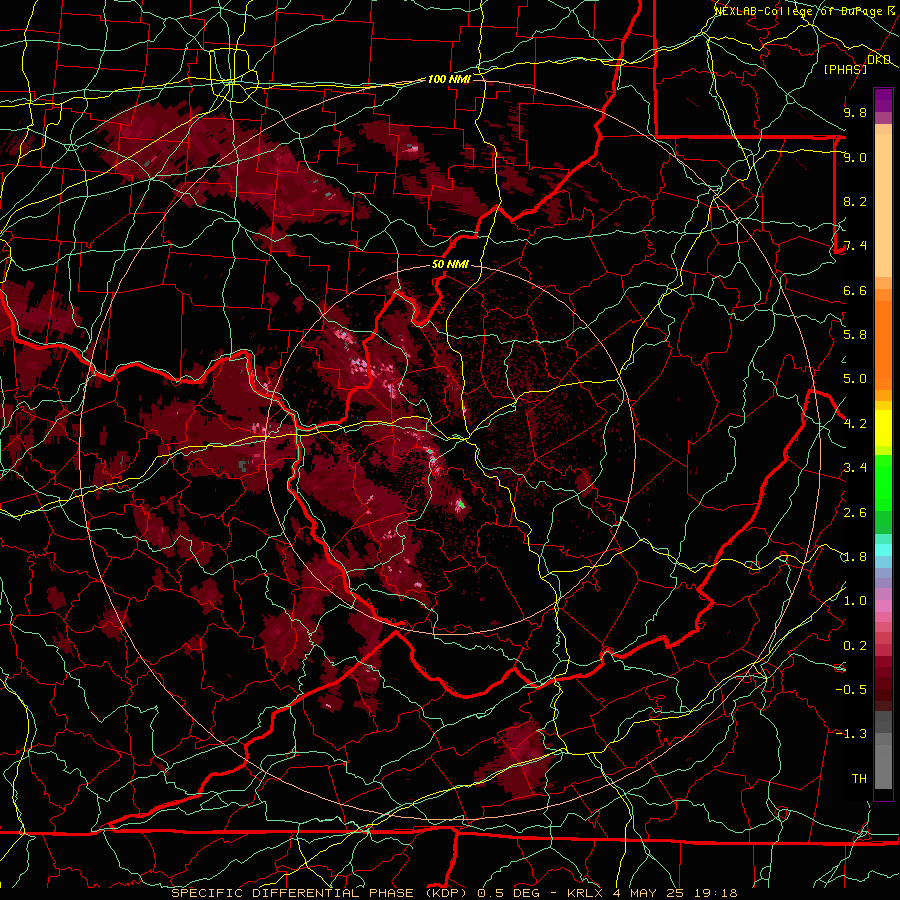The image size is (900, 900).
Task: Select the -1.3 scale label
Action: point(852,734)
